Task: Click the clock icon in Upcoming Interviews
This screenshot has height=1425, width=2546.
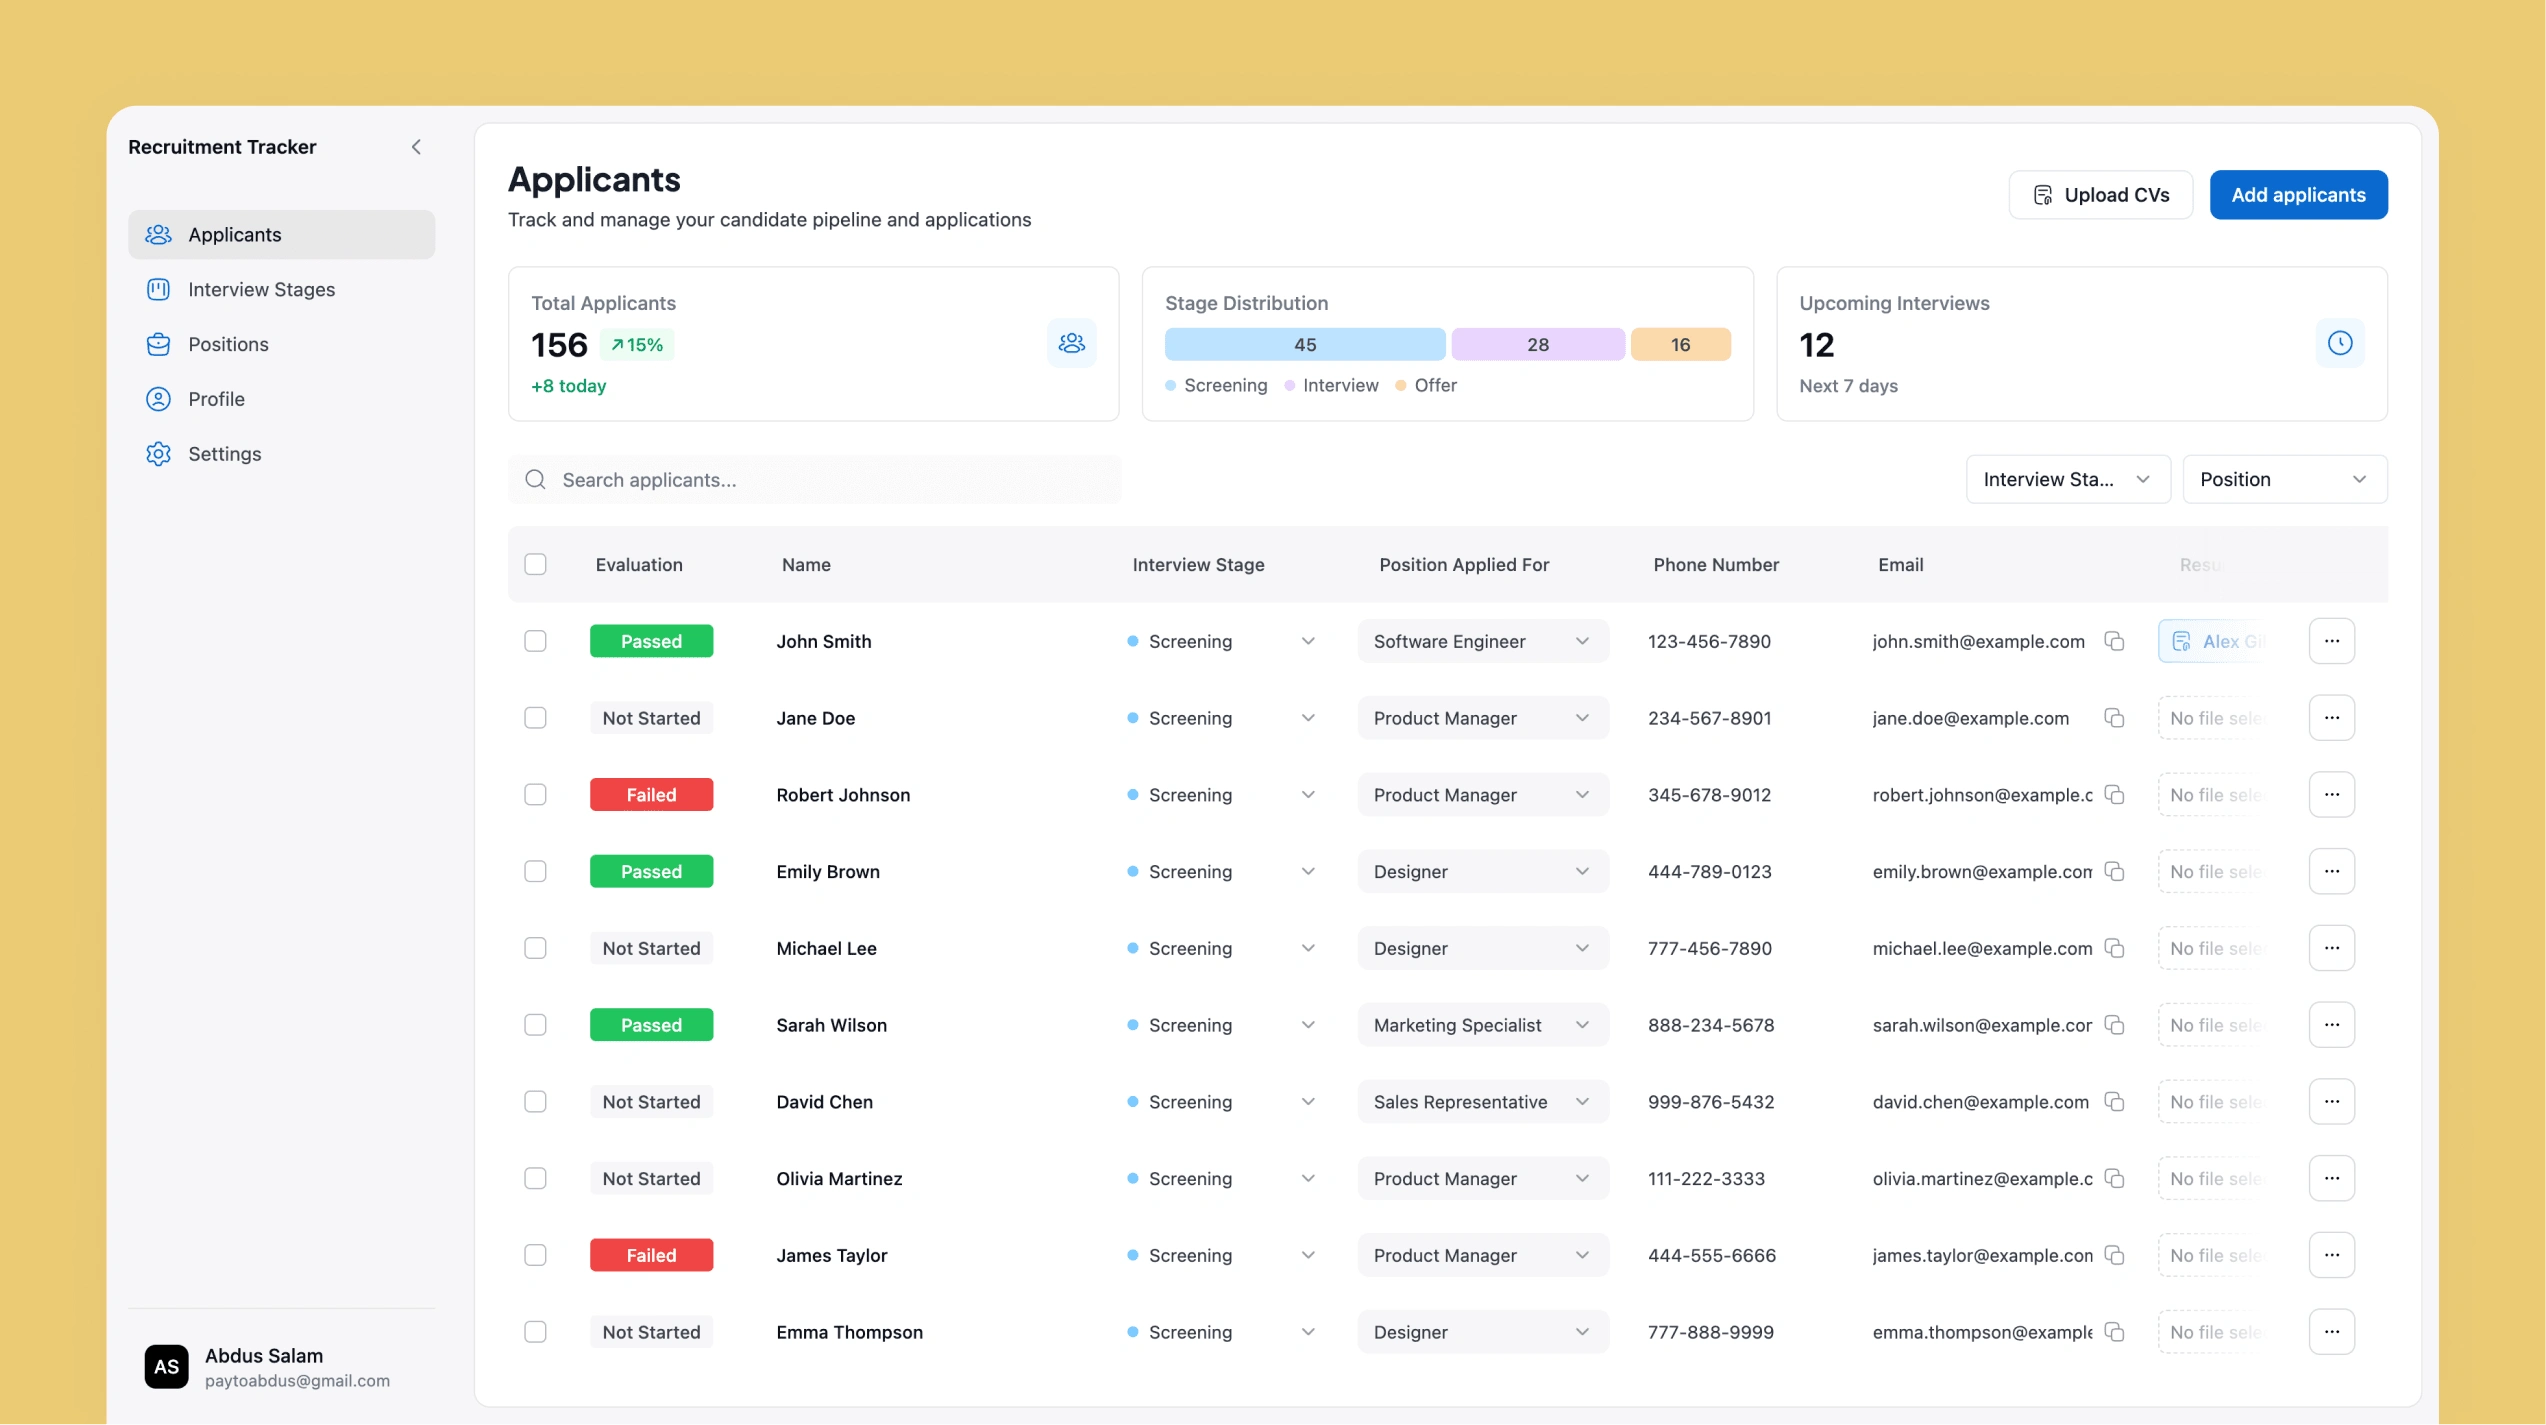Action: [2339, 343]
